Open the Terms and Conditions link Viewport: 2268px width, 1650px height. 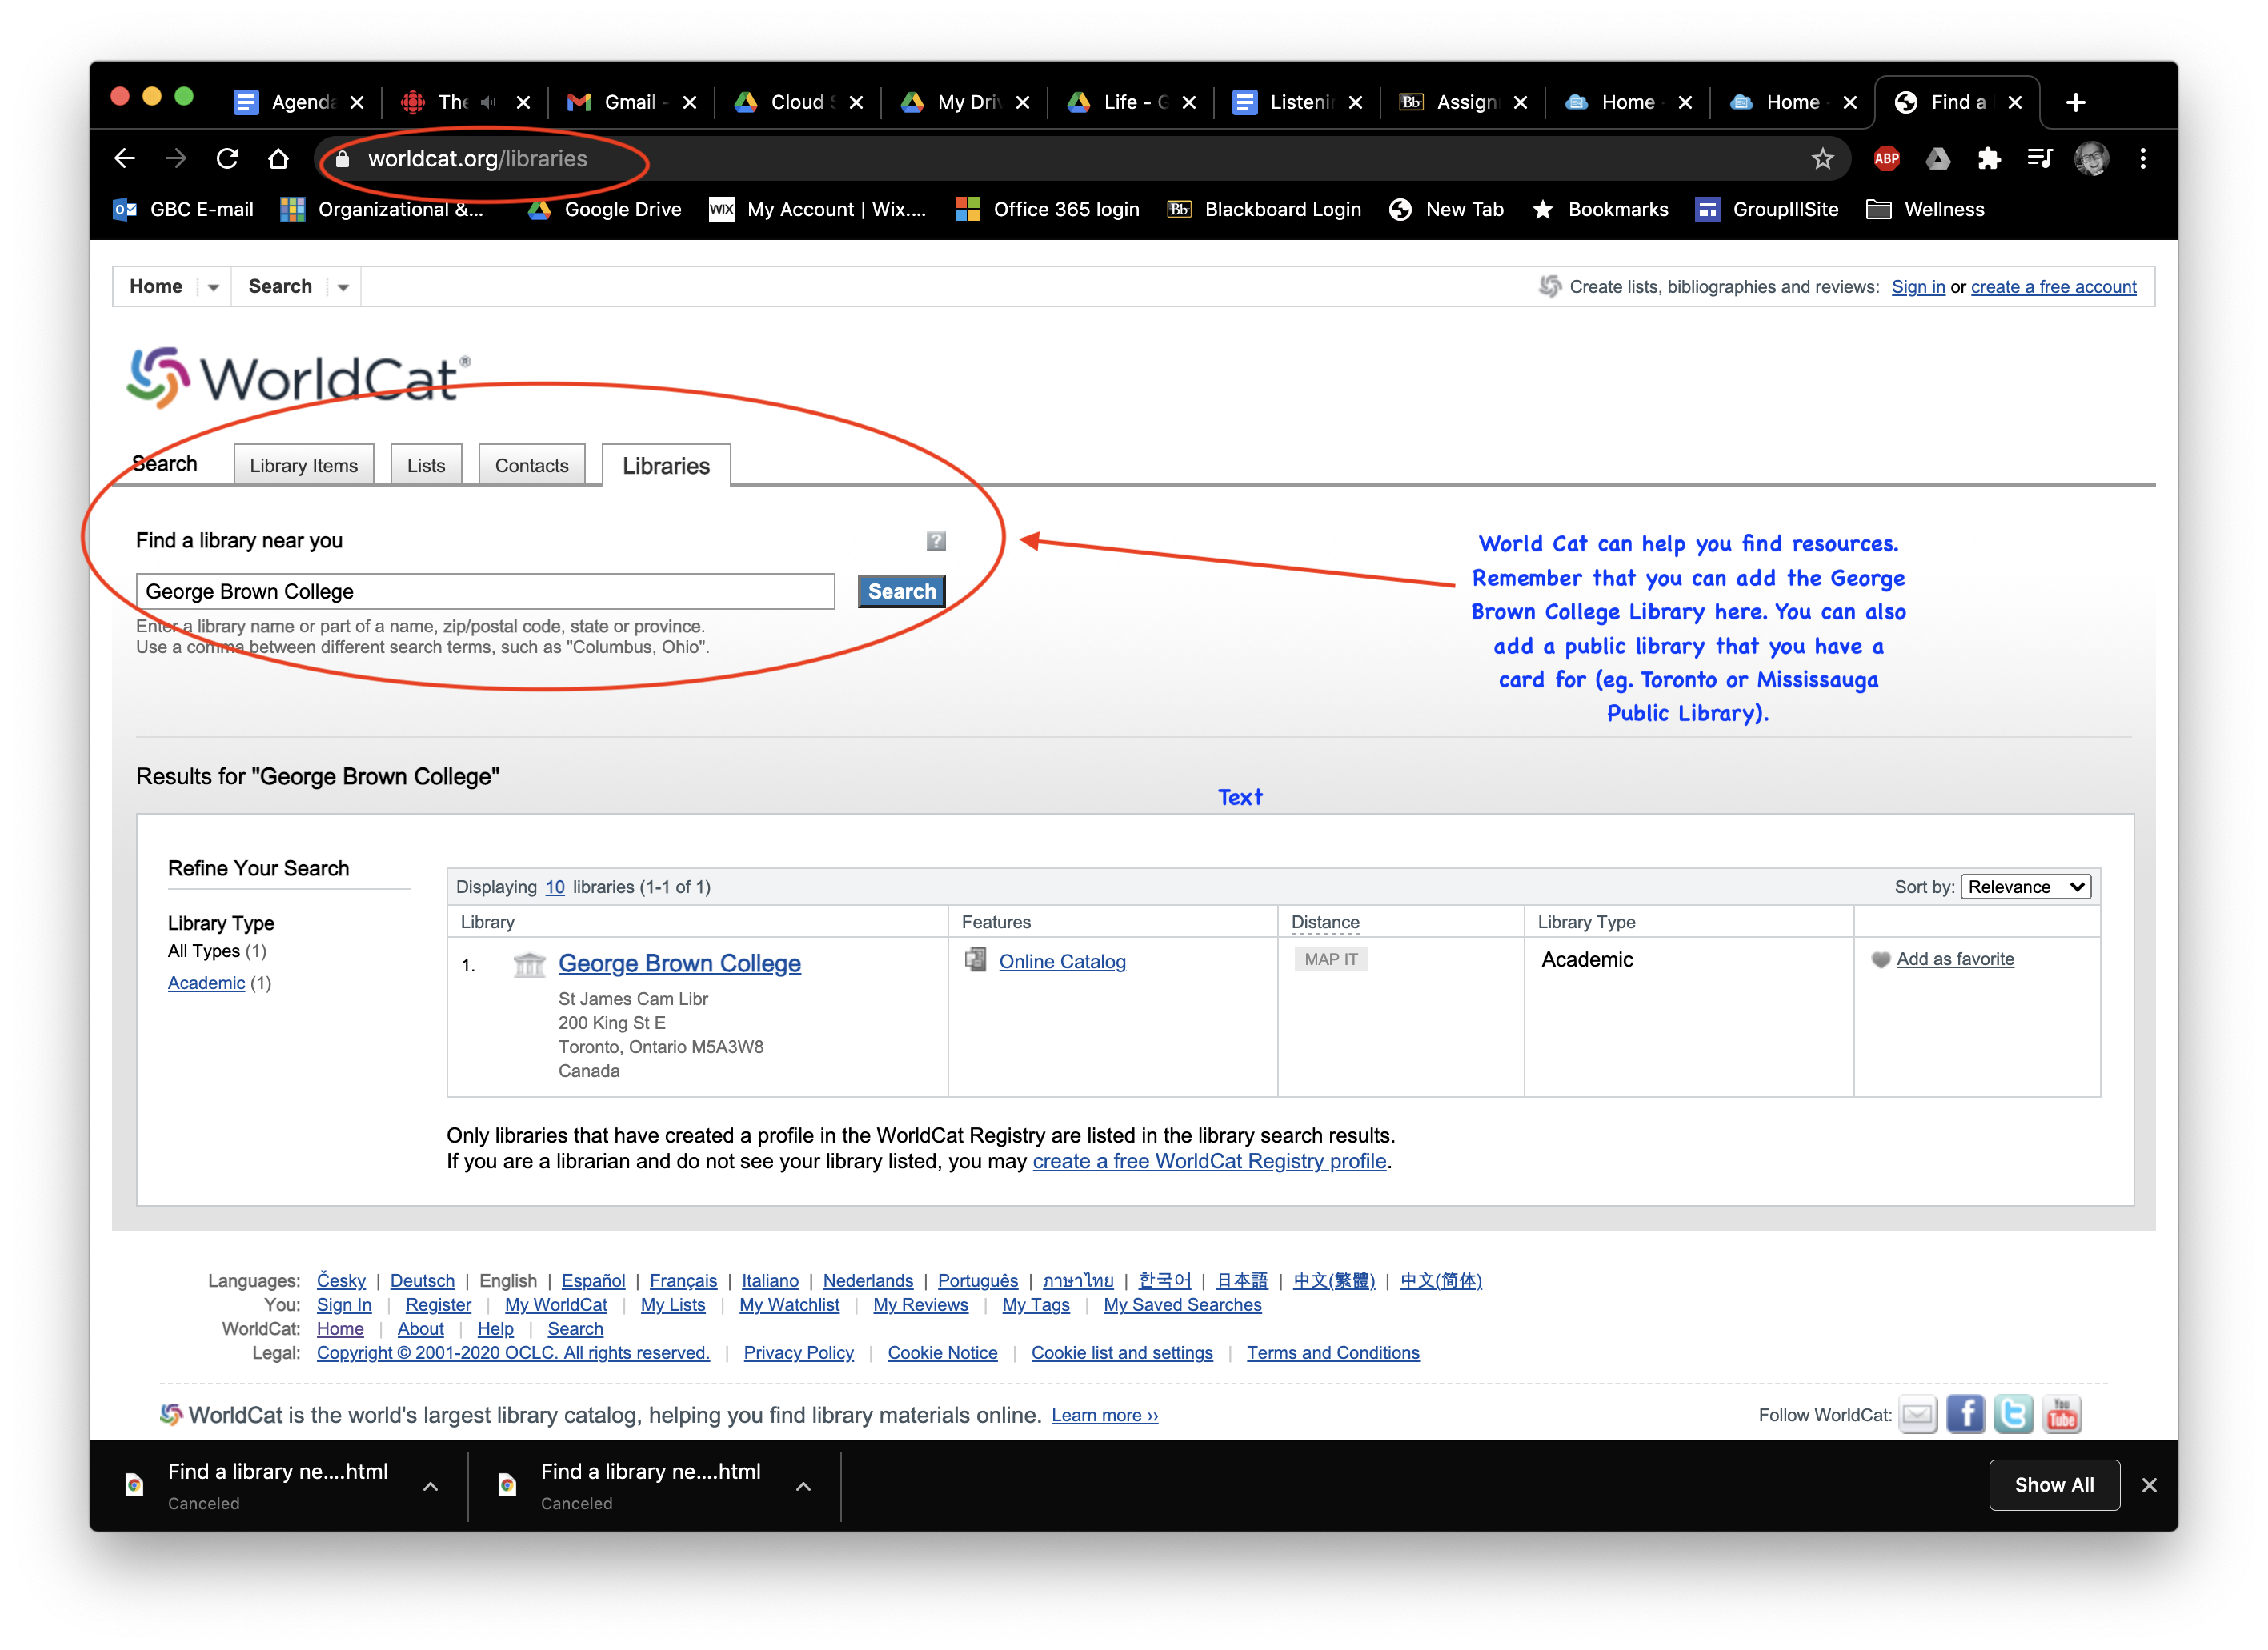[1333, 1353]
